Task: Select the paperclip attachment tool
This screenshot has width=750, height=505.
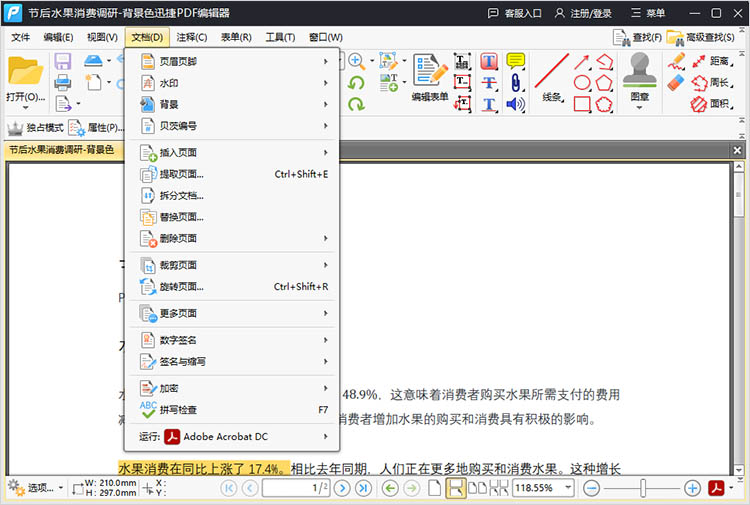Action: [515, 83]
